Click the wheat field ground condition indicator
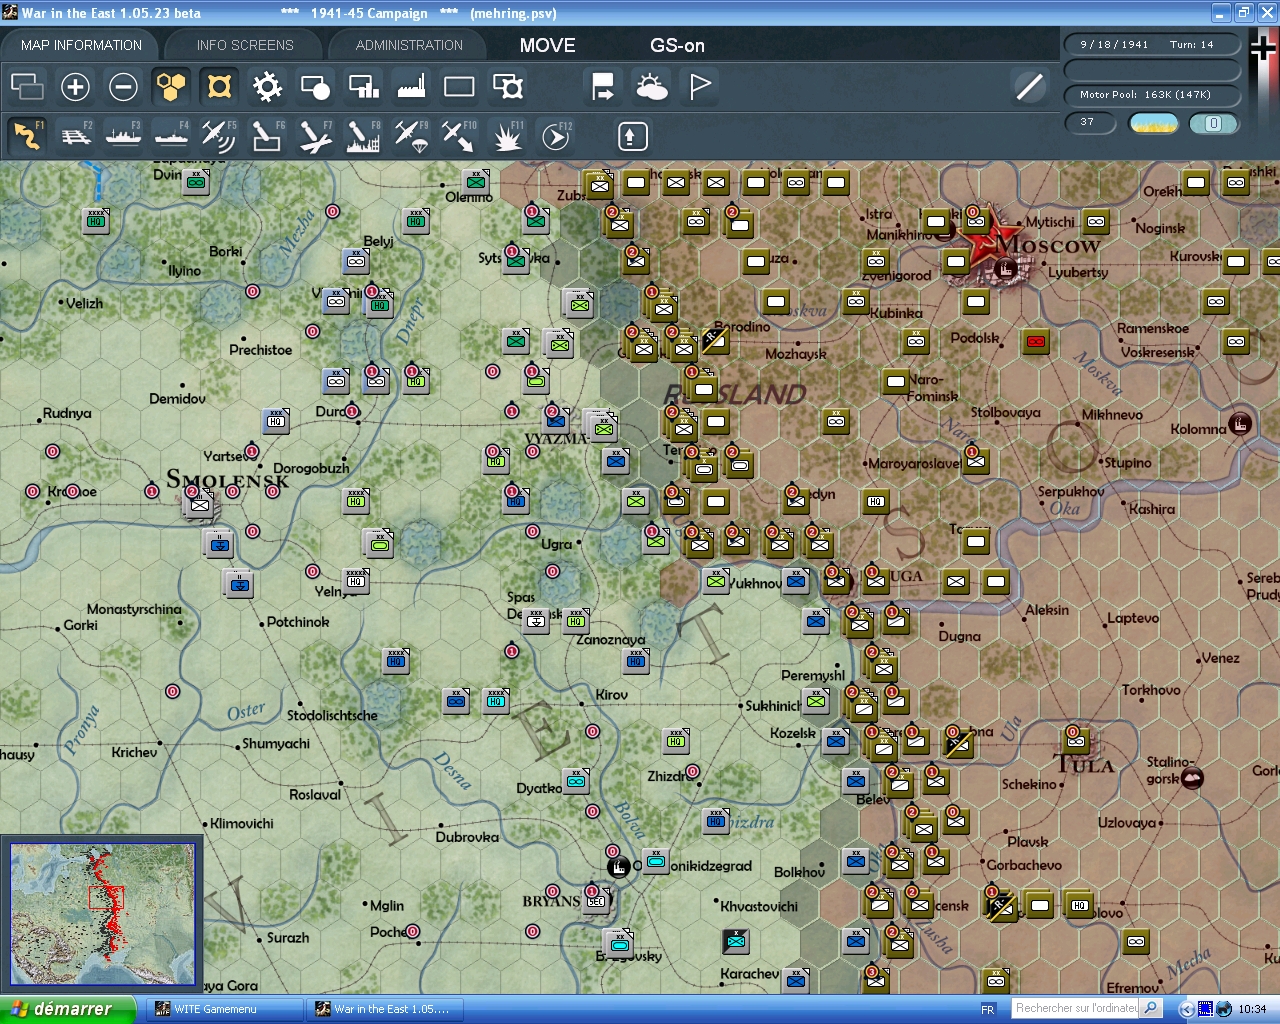The height and width of the screenshot is (1024, 1280). 1154,123
